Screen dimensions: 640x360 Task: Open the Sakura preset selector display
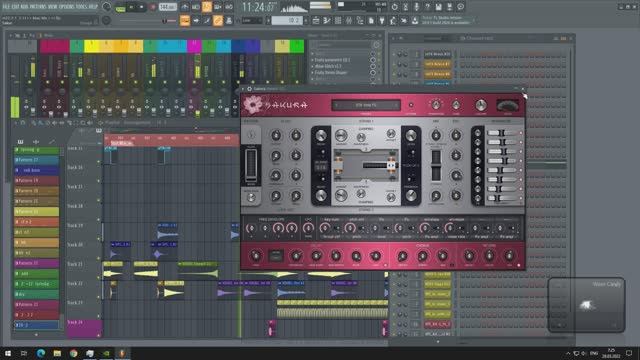click(366, 105)
